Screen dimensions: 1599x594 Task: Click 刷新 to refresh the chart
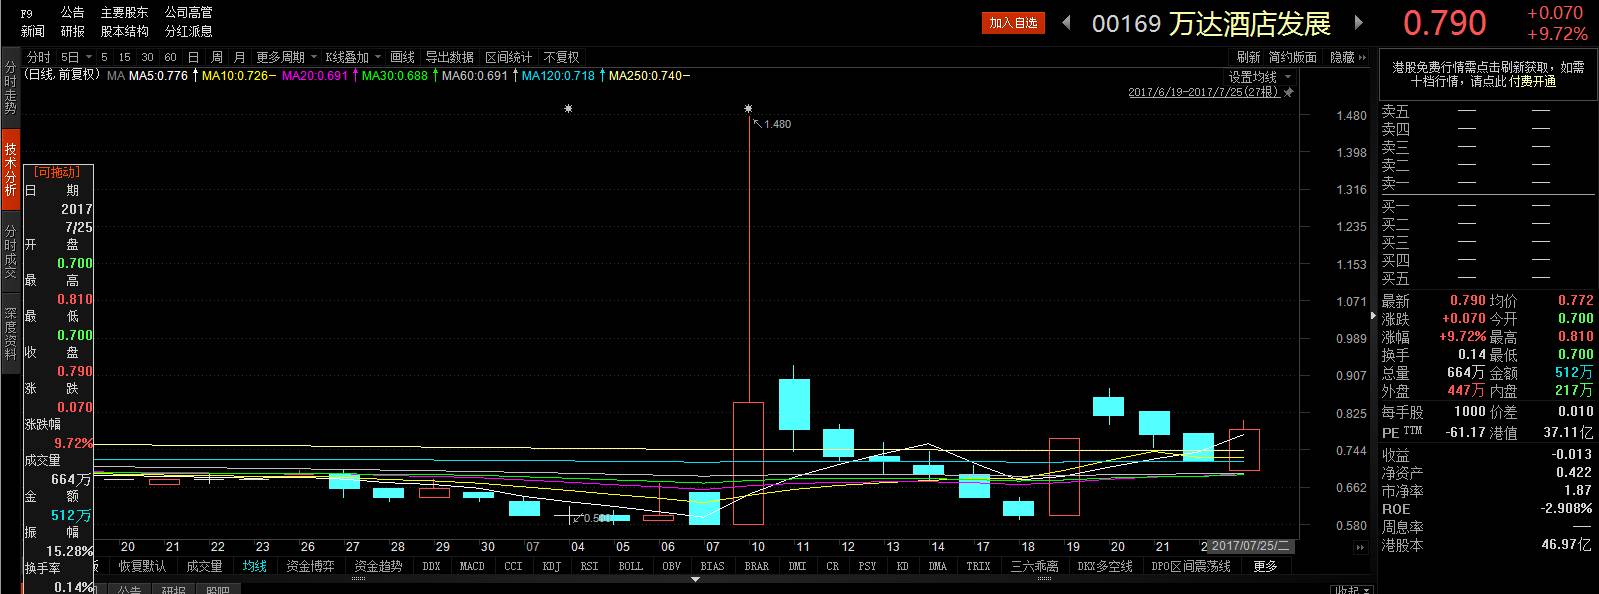[1248, 58]
